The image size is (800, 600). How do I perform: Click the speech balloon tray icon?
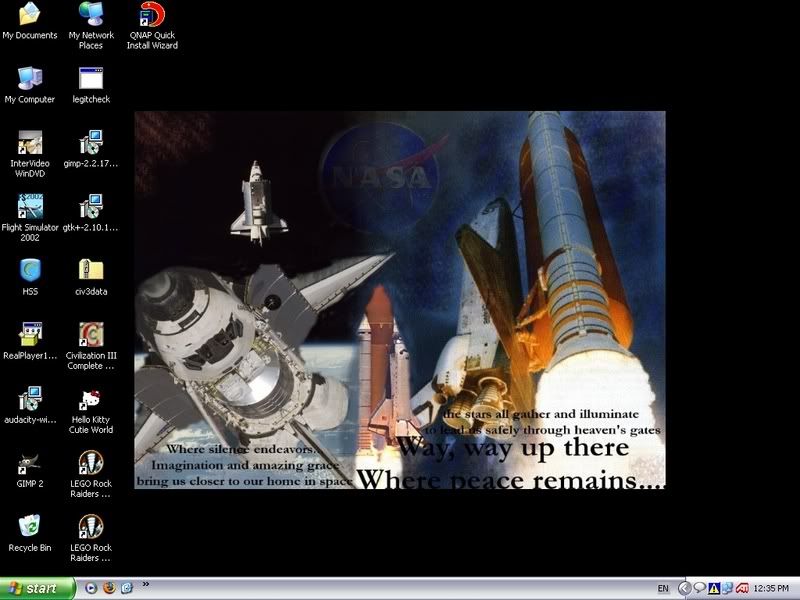(x=699, y=589)
